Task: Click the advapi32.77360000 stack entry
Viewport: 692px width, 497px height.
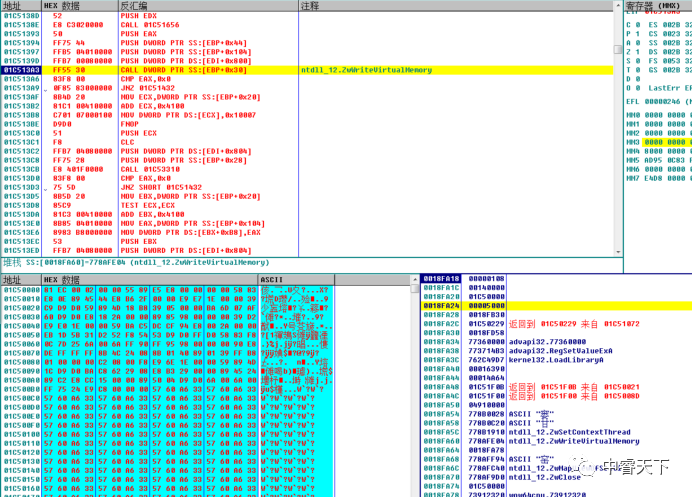Action: pos(547,342)
